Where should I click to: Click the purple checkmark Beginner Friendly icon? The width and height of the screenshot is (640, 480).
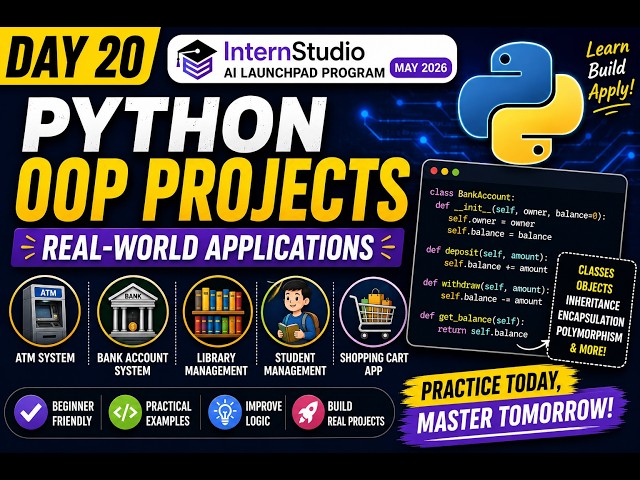click(x=31, y=412)
